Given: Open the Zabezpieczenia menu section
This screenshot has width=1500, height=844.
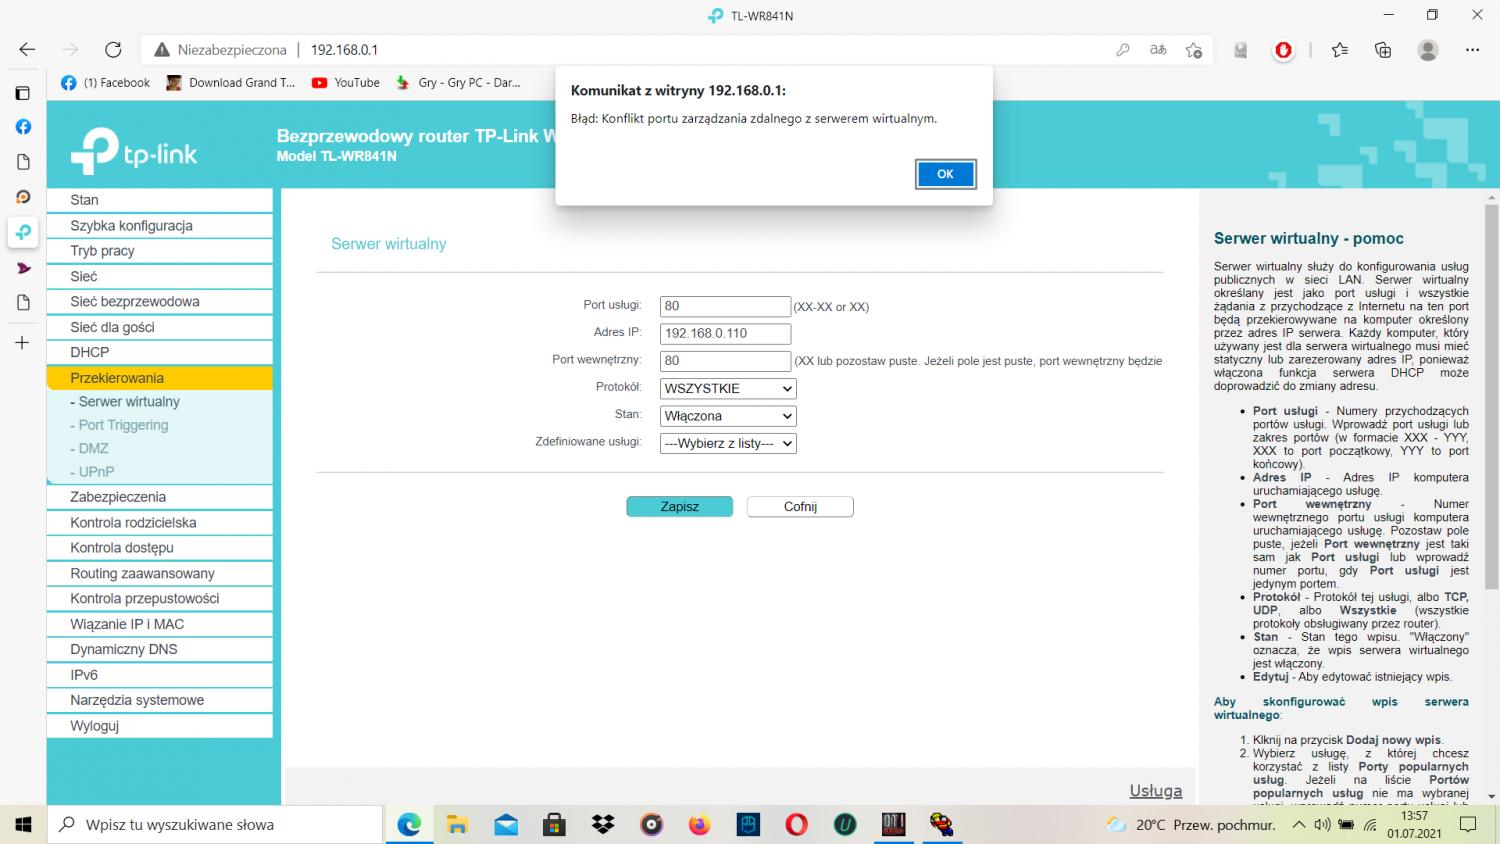Looking at the screenshot, I should [x=118, y=497].
